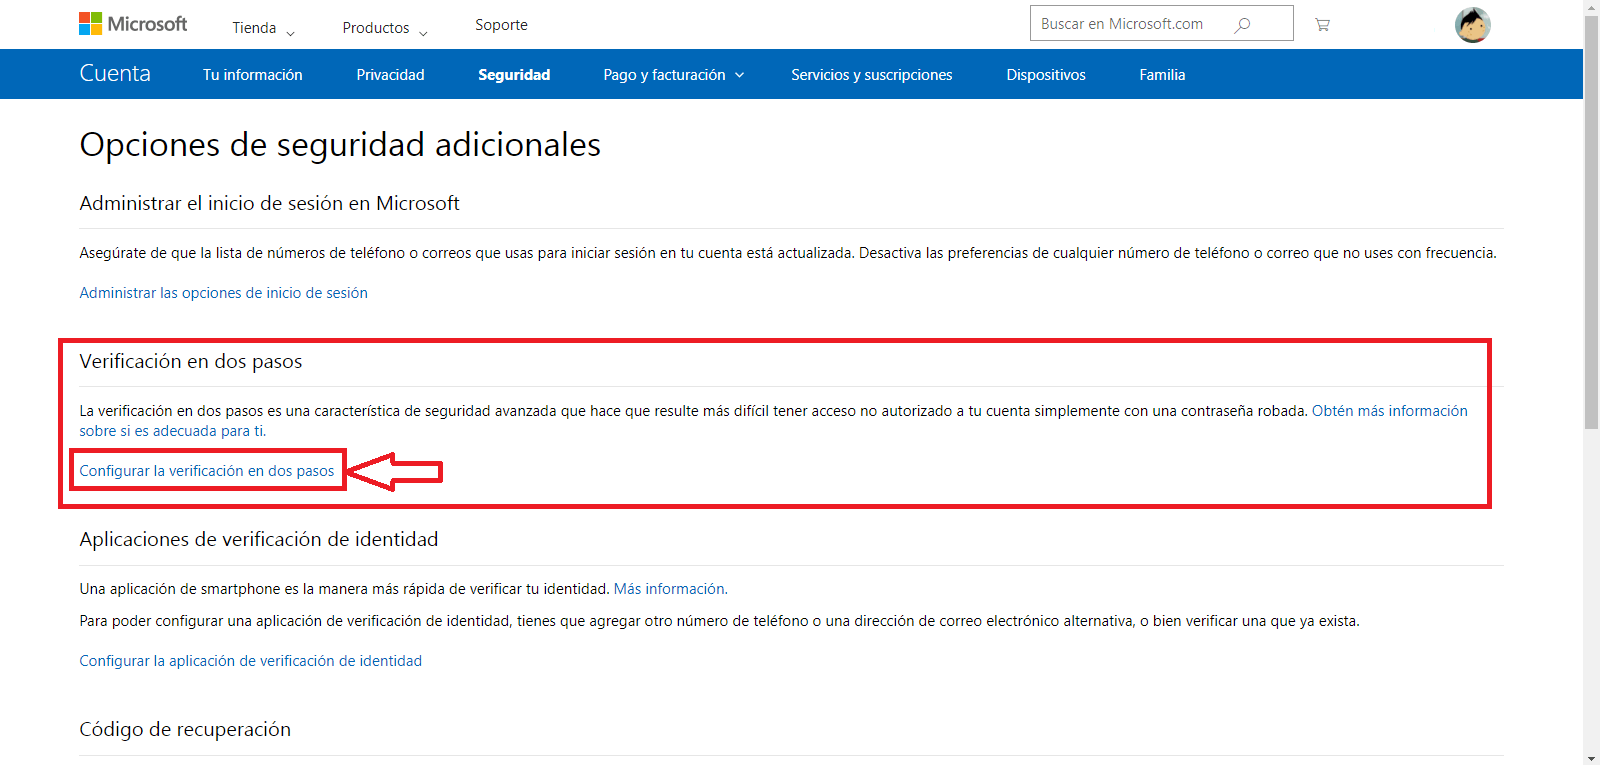Click the scrollbar up arrow

[x=1591, y=7]
